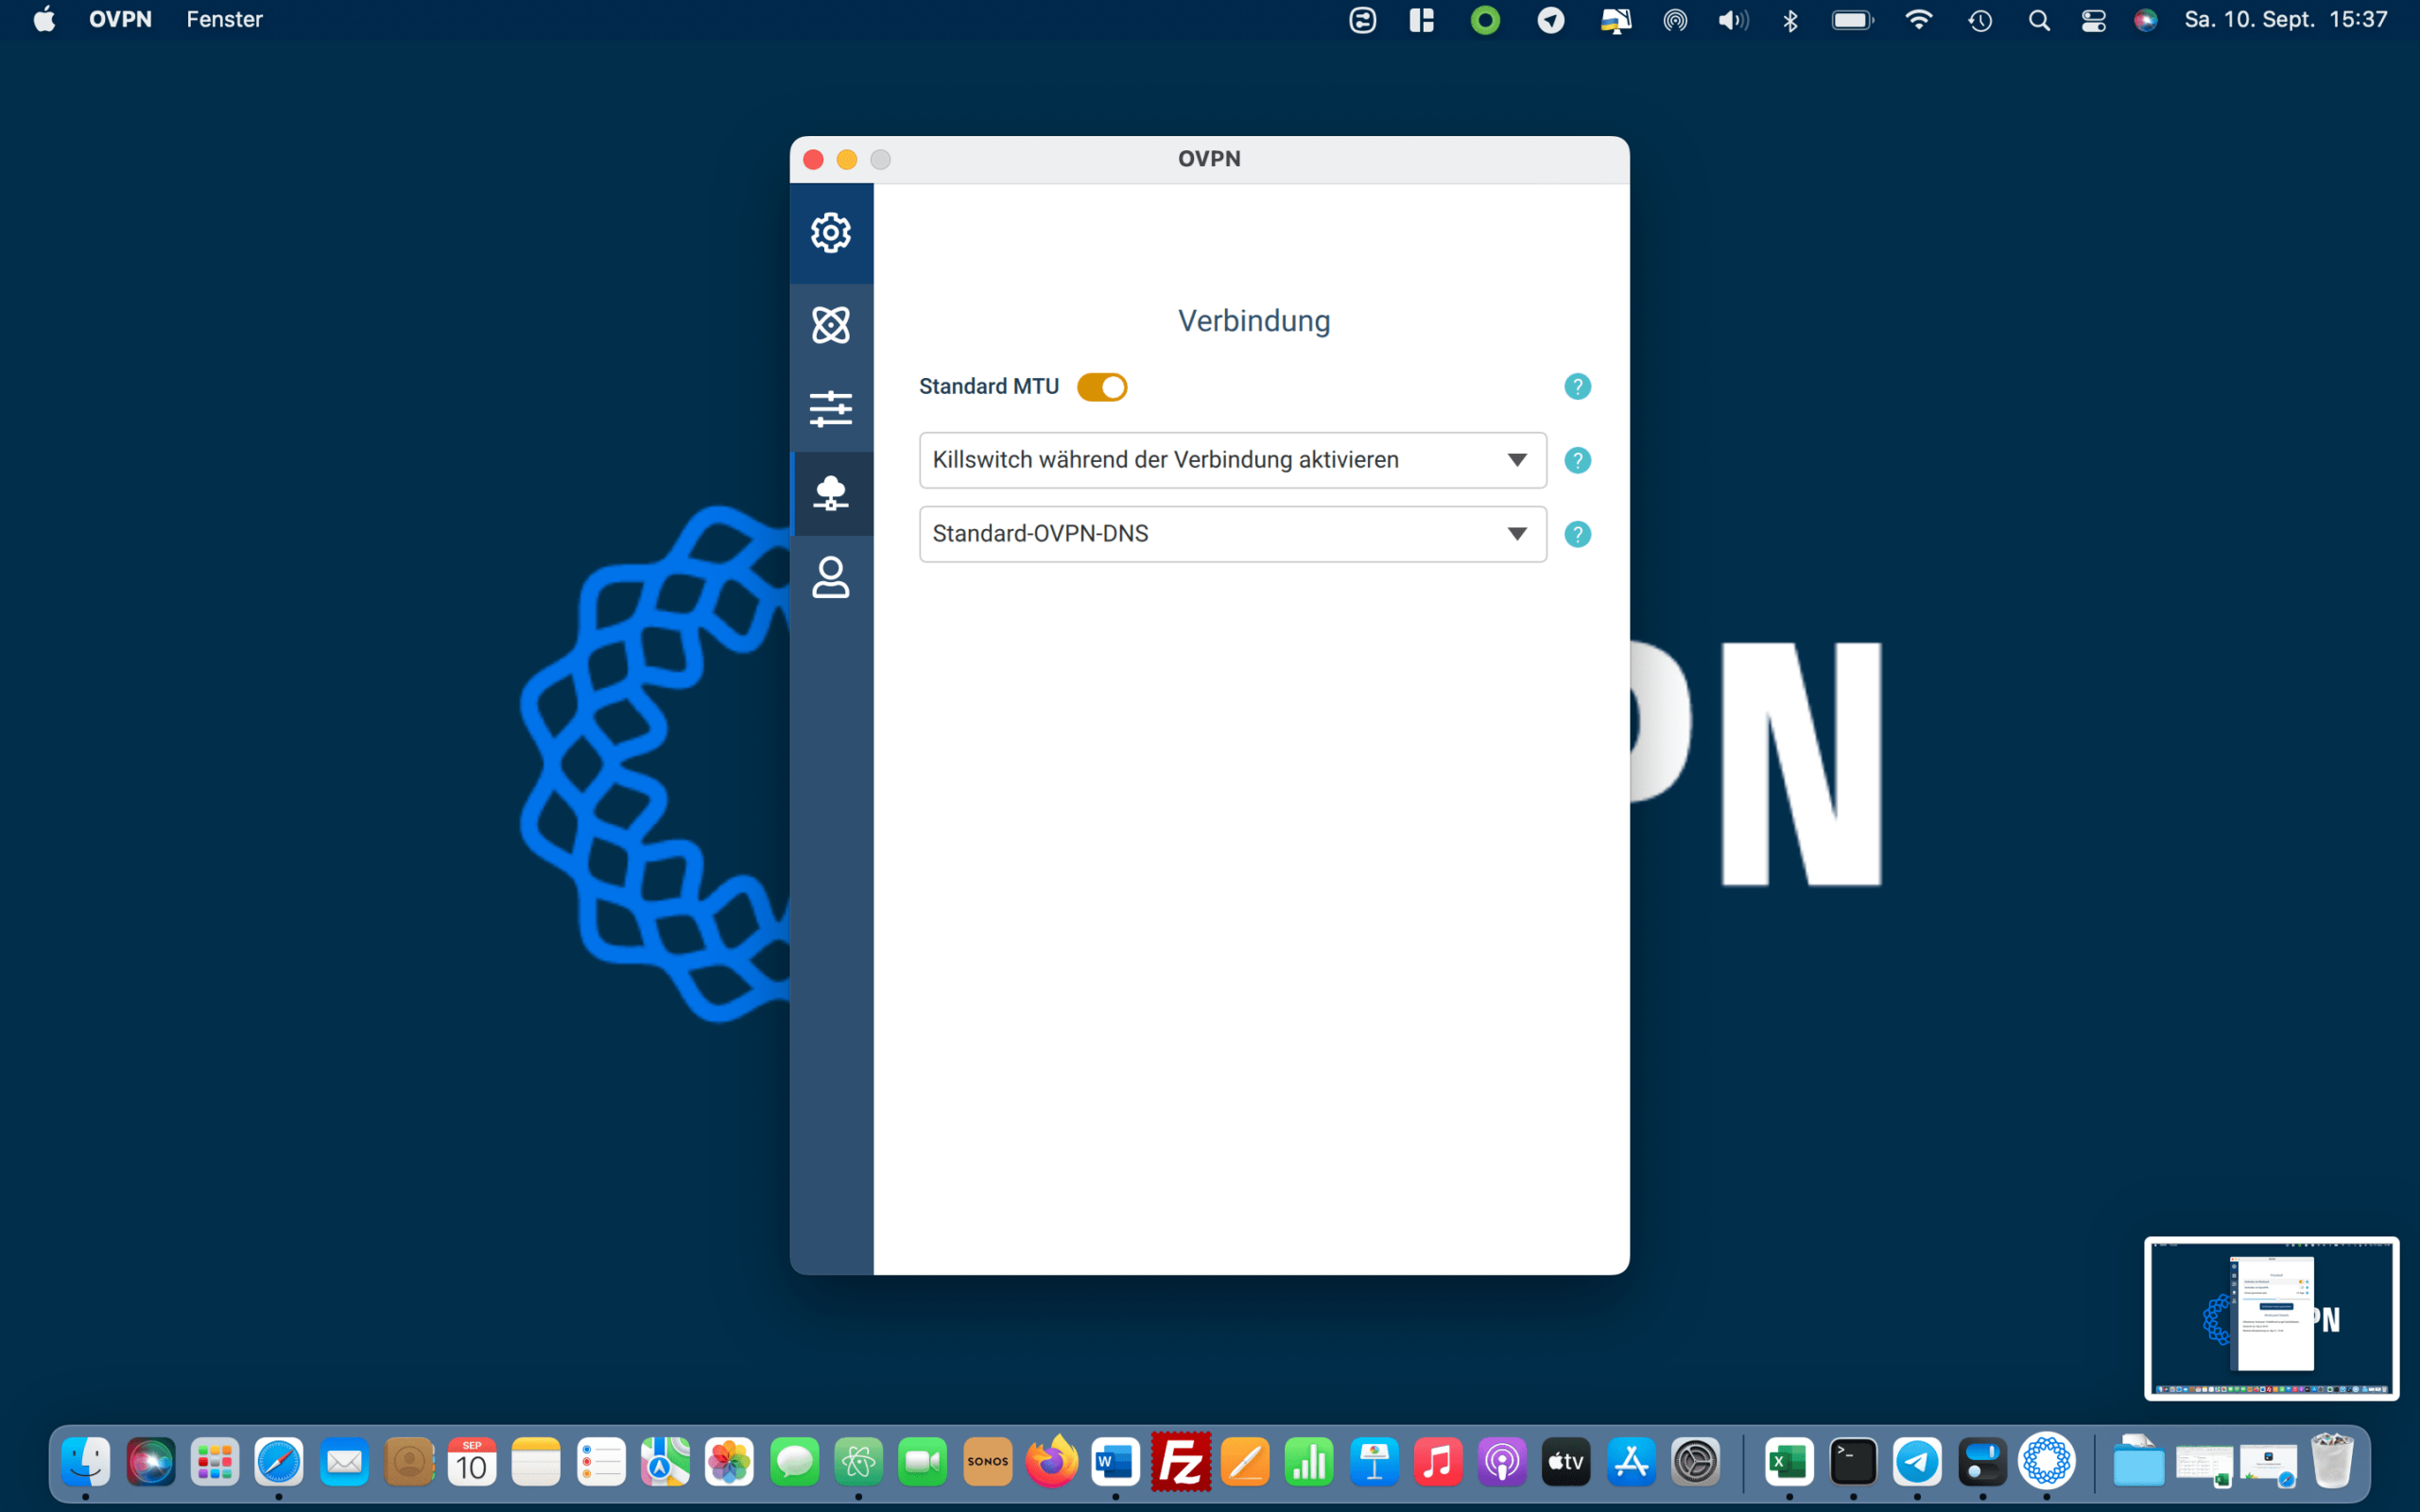Open the volume control in menu bar
The image size is (2420, 1512).
[1733, 20]
